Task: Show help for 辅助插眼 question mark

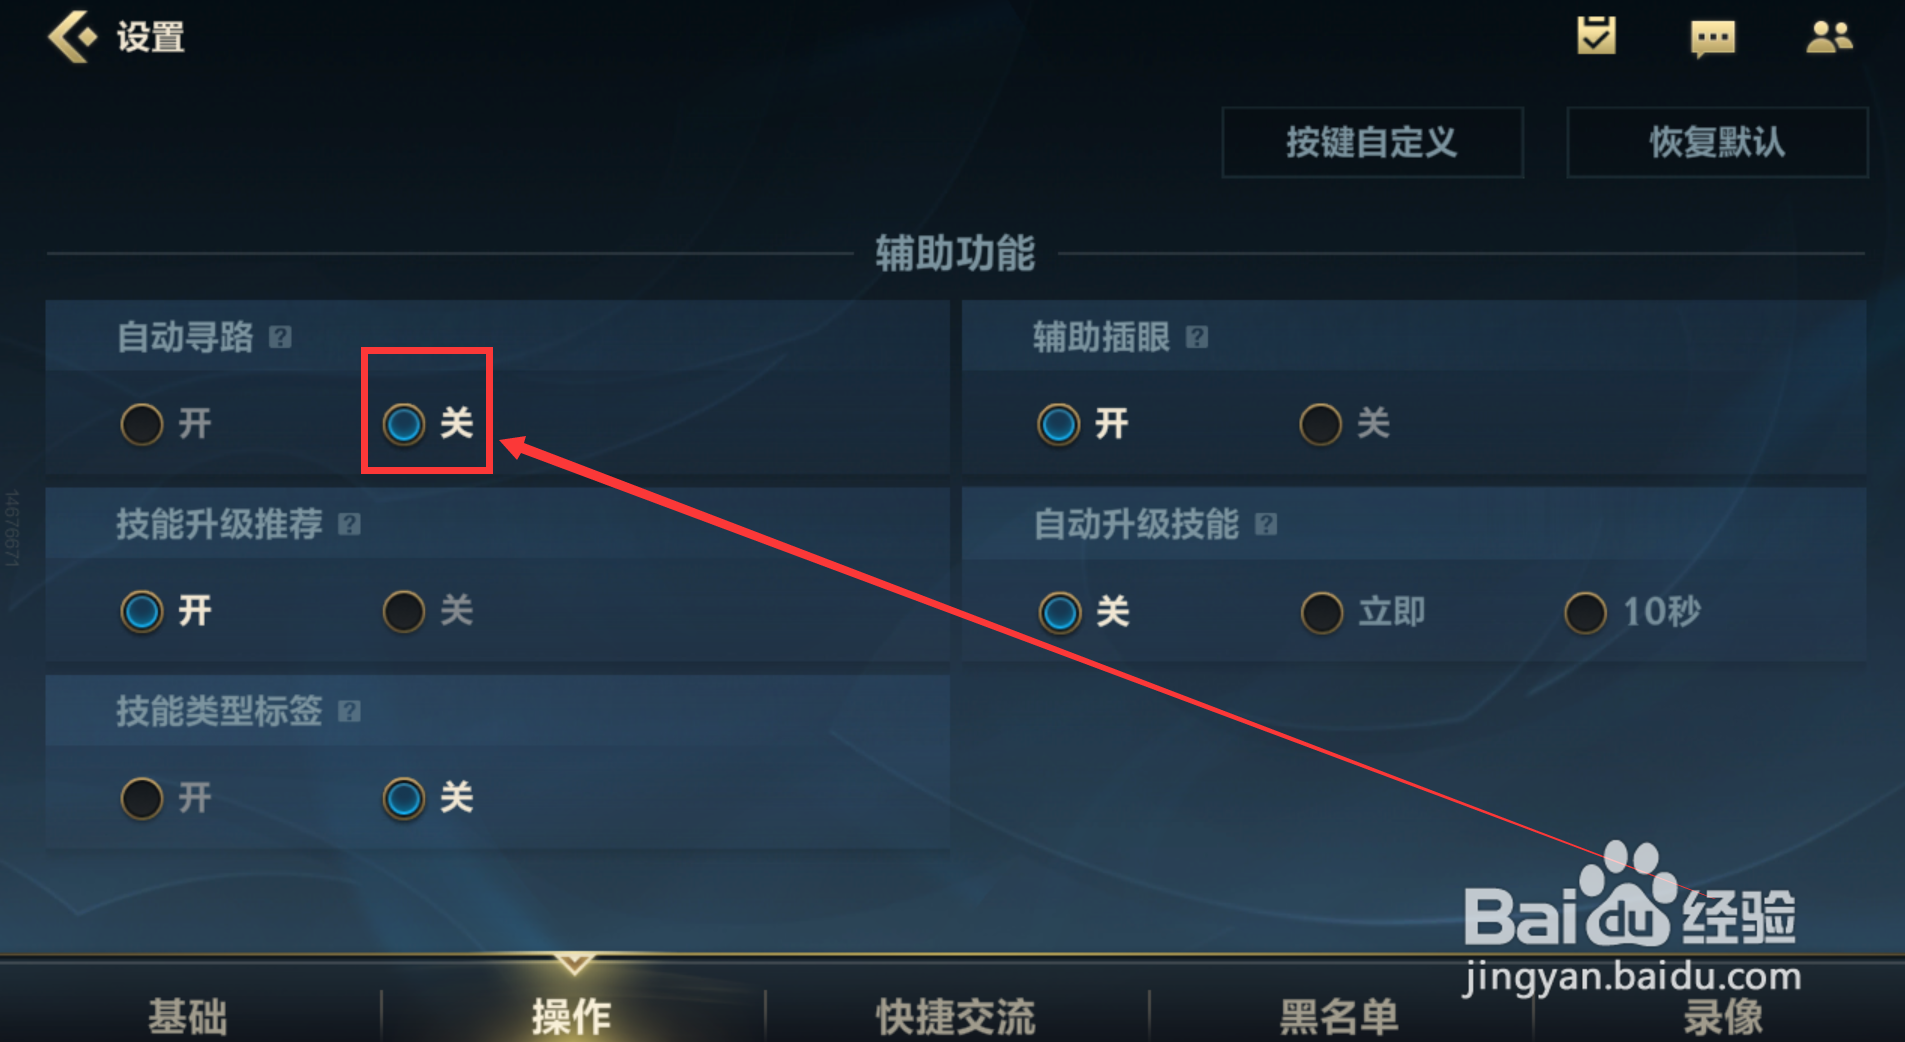Action: [x=1197, y=337]
